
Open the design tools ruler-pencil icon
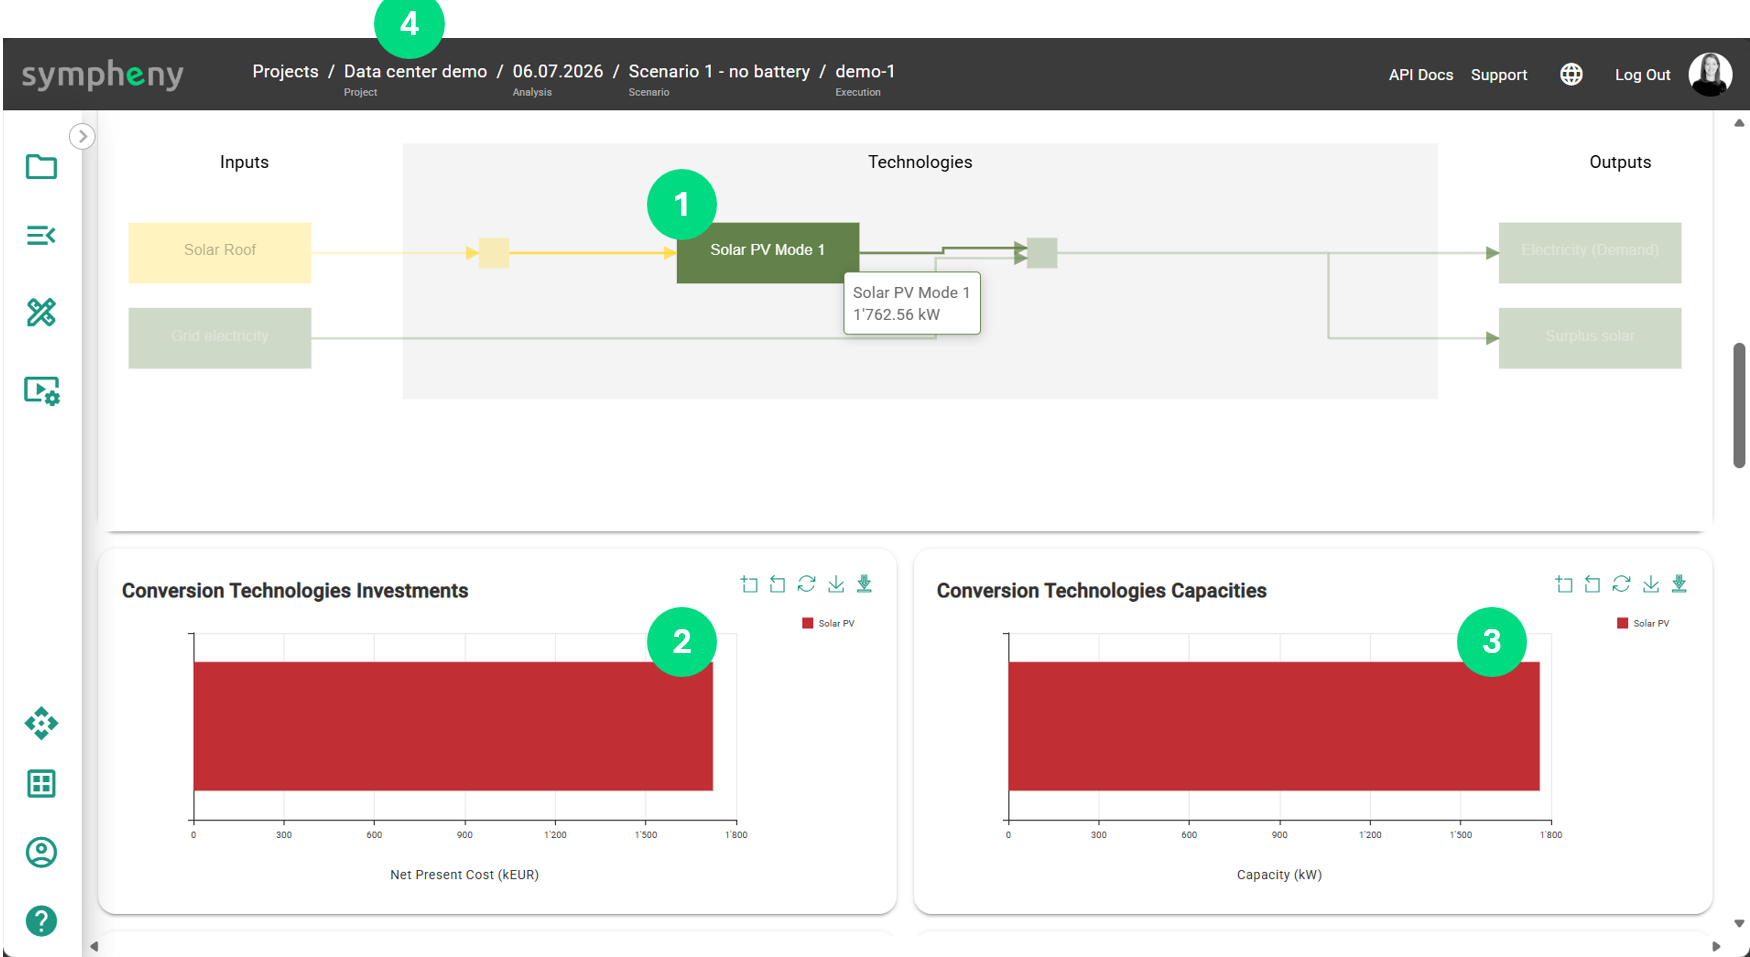[x=41, y=313]
